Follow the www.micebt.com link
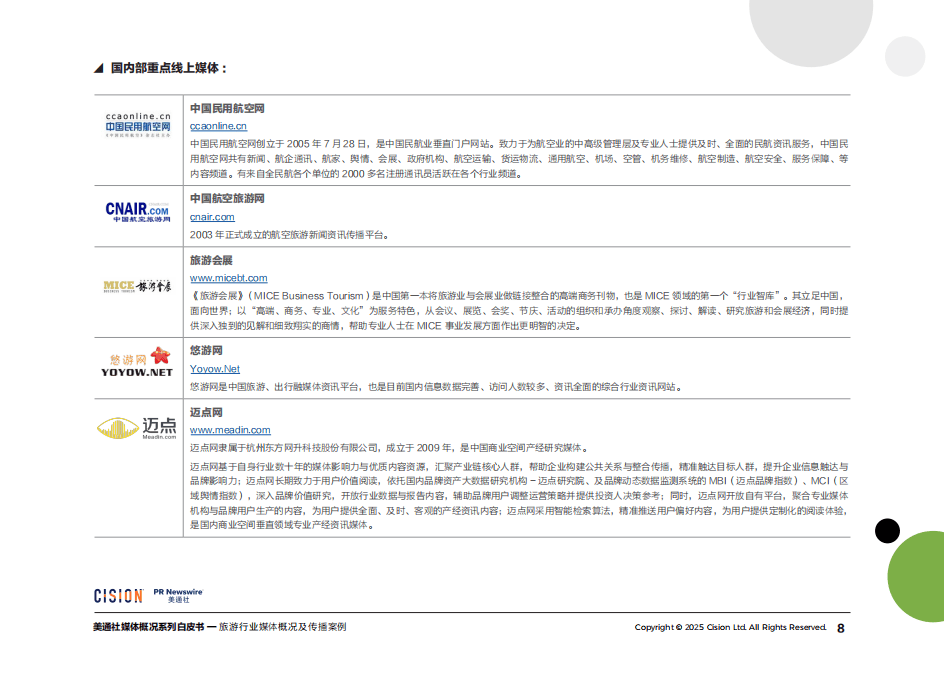Image resolution: width=945 pixels, height=680 pixels. pos(228,278)
